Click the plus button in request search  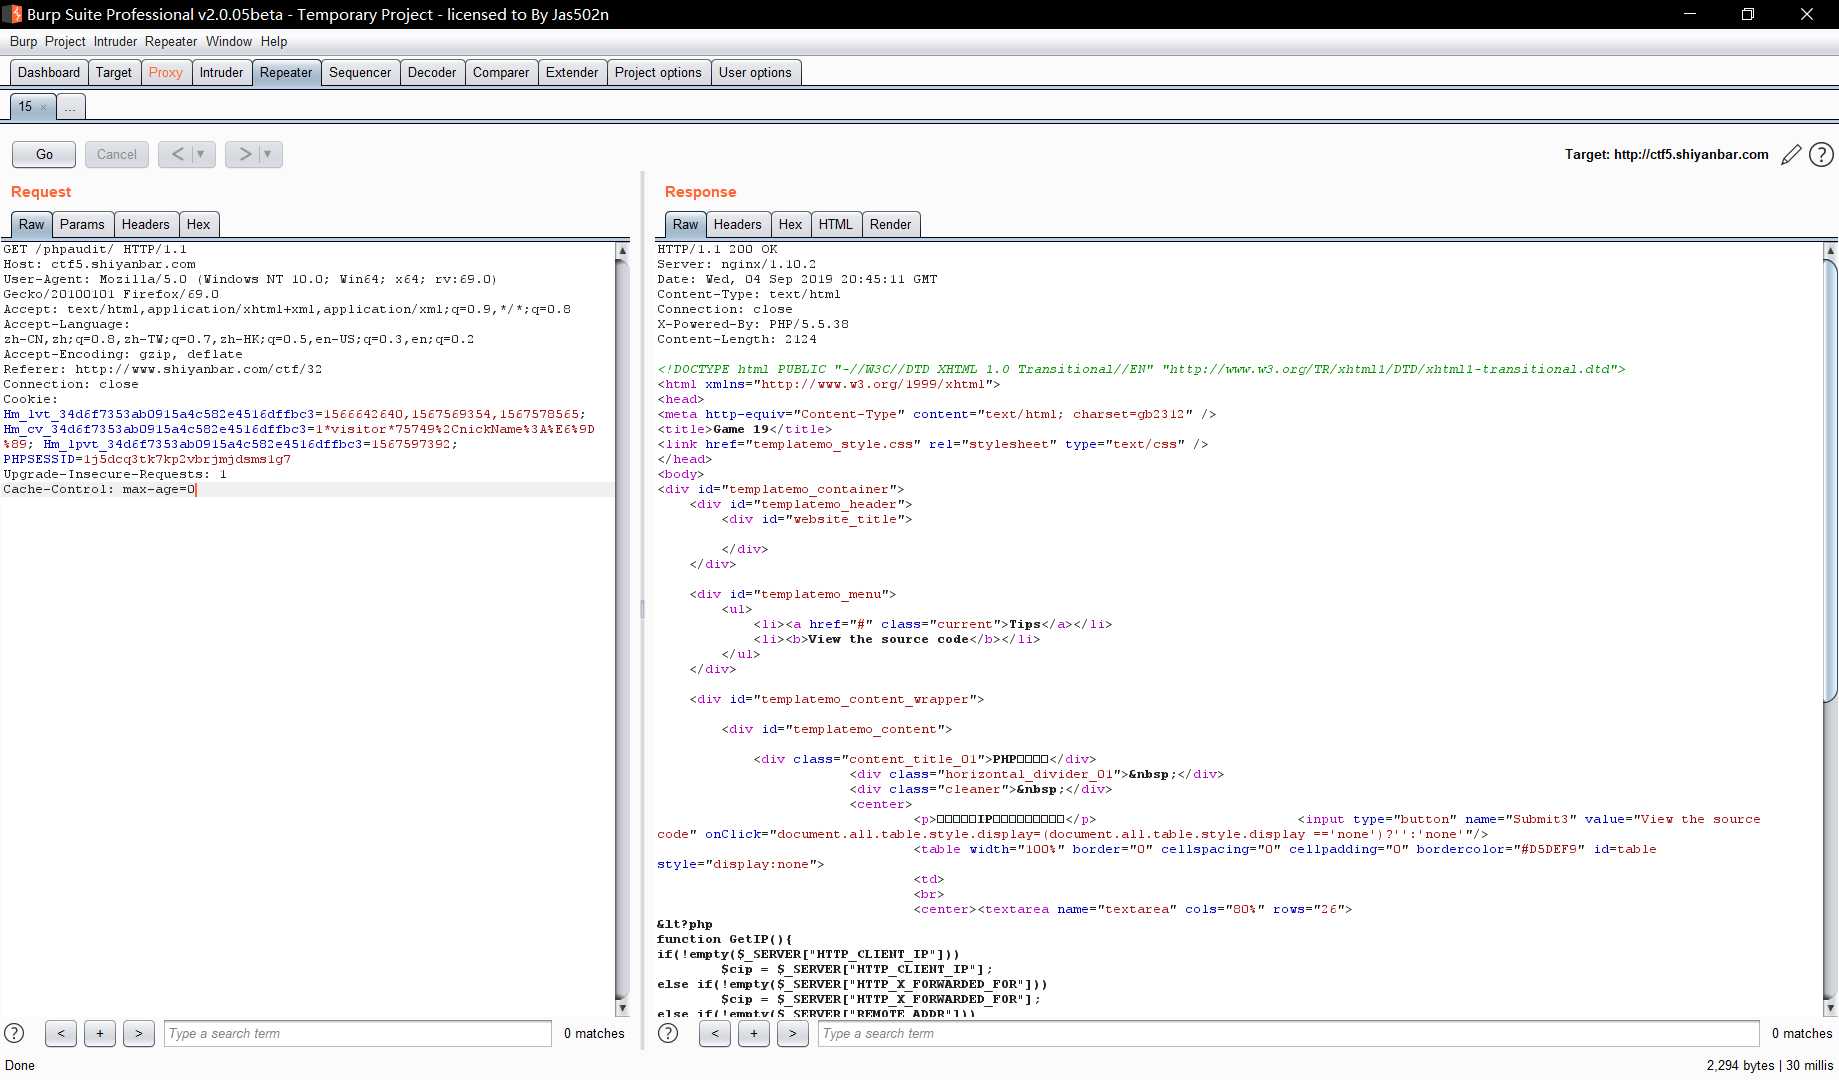pos(100,1033)
